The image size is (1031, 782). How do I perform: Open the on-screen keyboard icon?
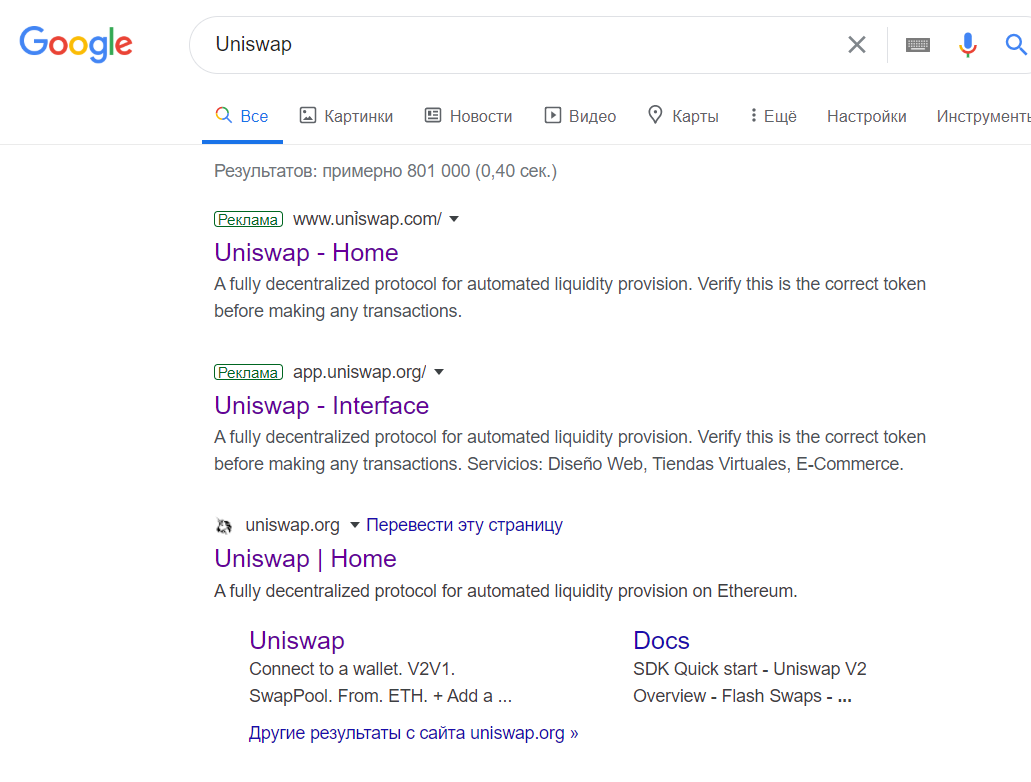(x=917, y=45)
